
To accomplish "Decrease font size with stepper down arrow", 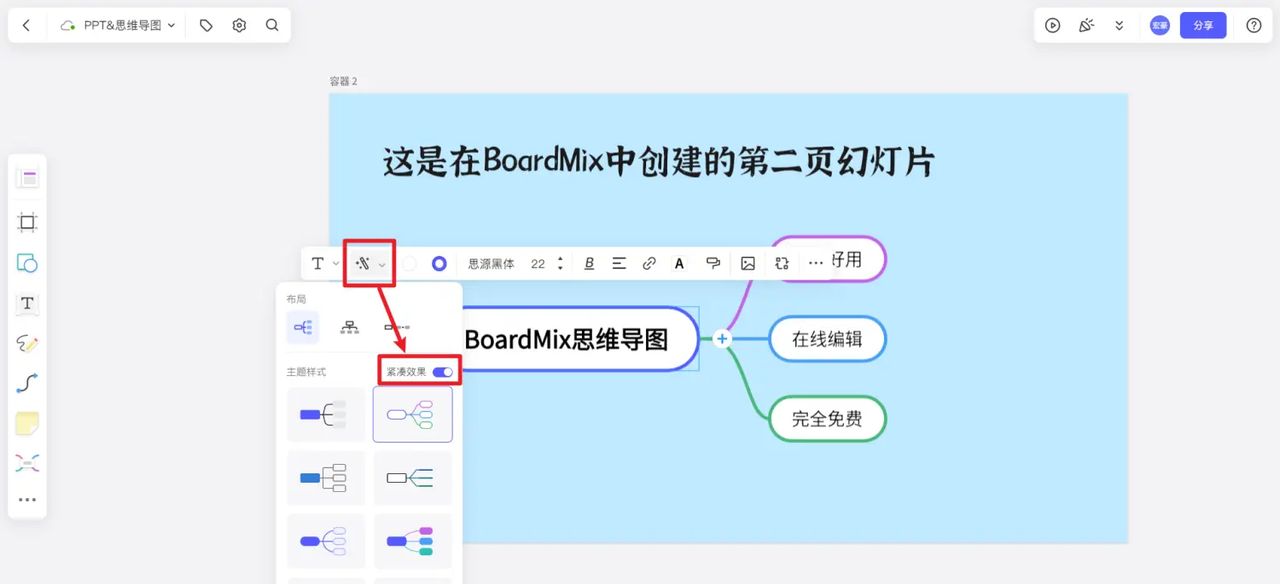I will [560, 269].
